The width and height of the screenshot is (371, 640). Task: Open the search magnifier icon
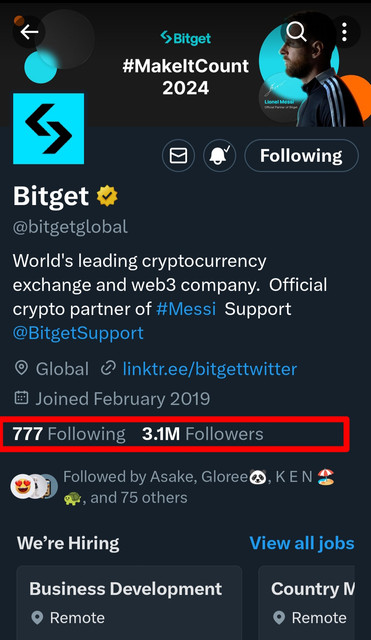click(296, 31)
